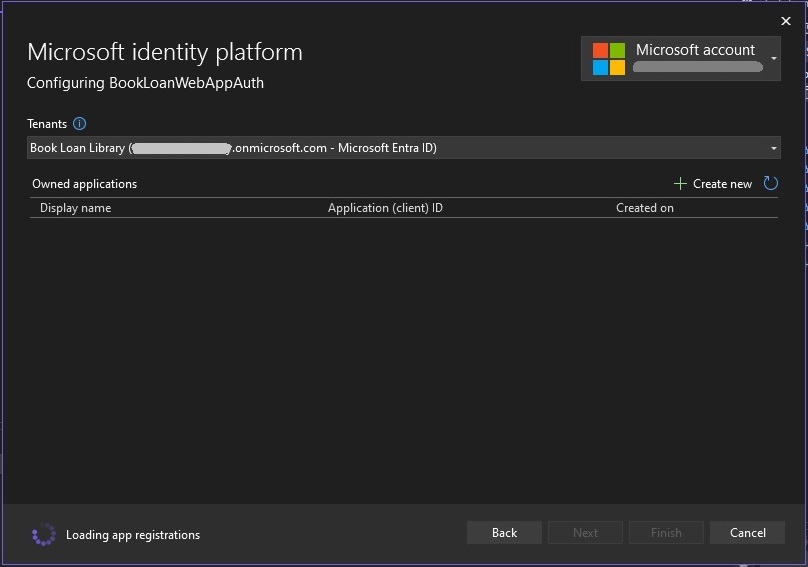Click the Configuring BookLoanWebAppAuth subtitle
This screenshot has width=808, height=567.
[145, 83]
